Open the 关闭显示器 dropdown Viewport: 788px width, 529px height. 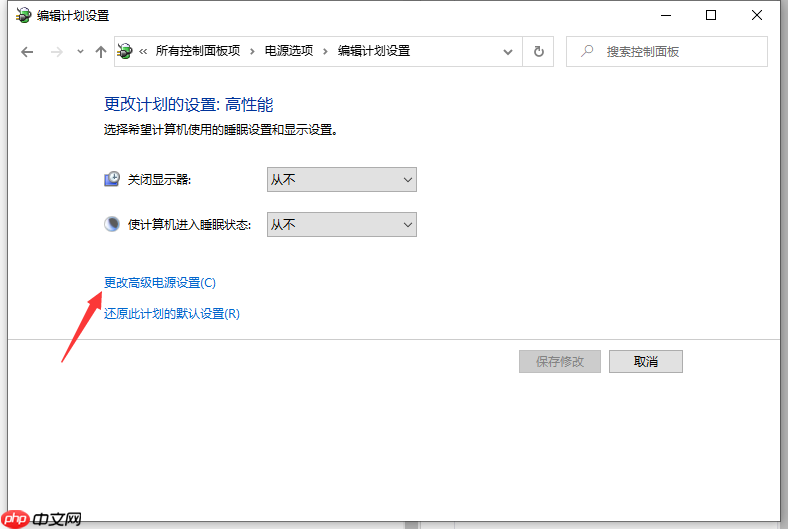pos(342,179)
